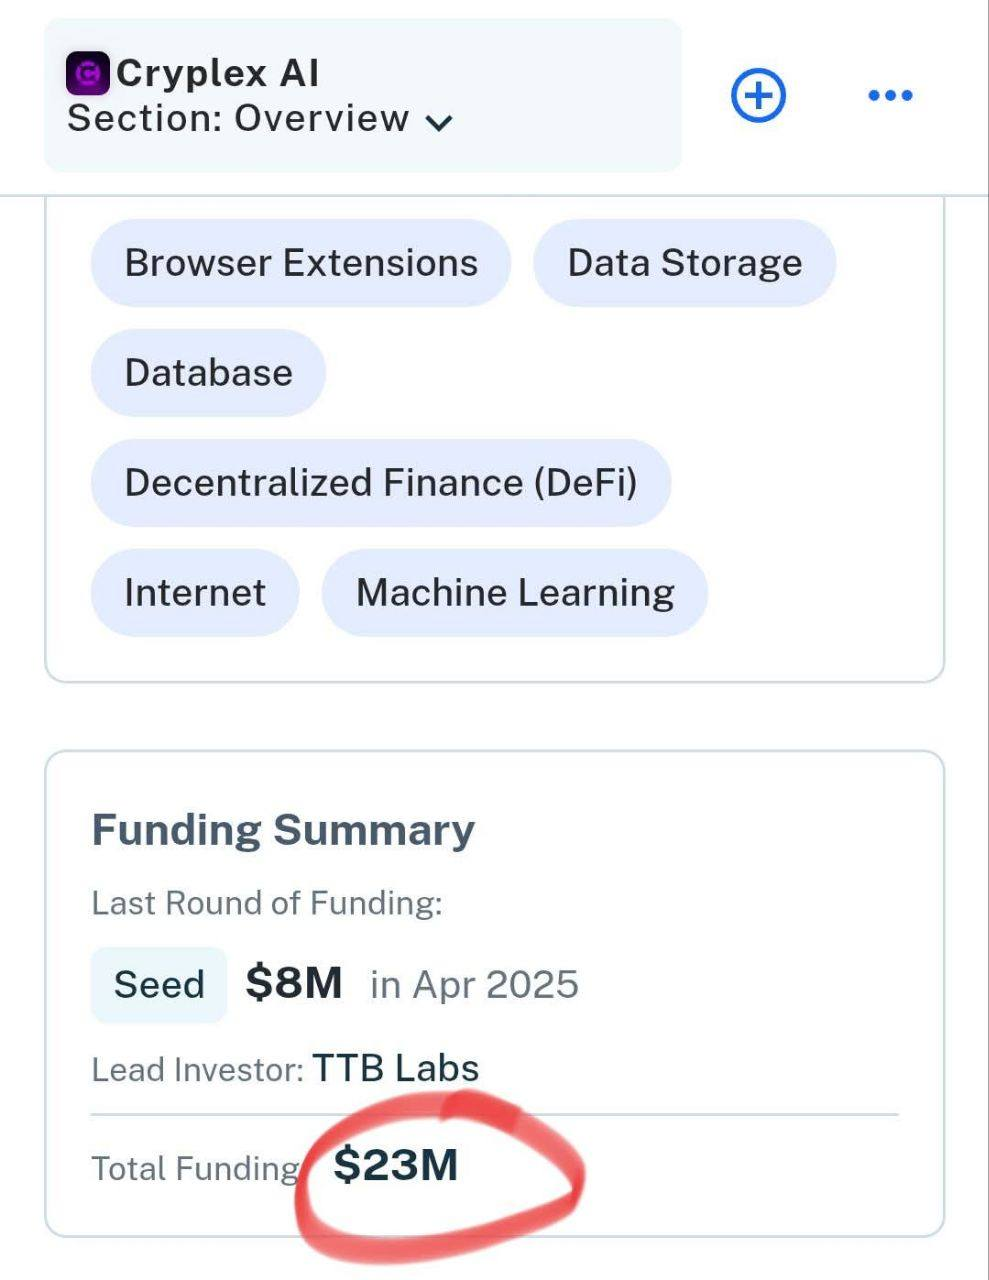Tap the blue circled plus icon

pos(759,96)
